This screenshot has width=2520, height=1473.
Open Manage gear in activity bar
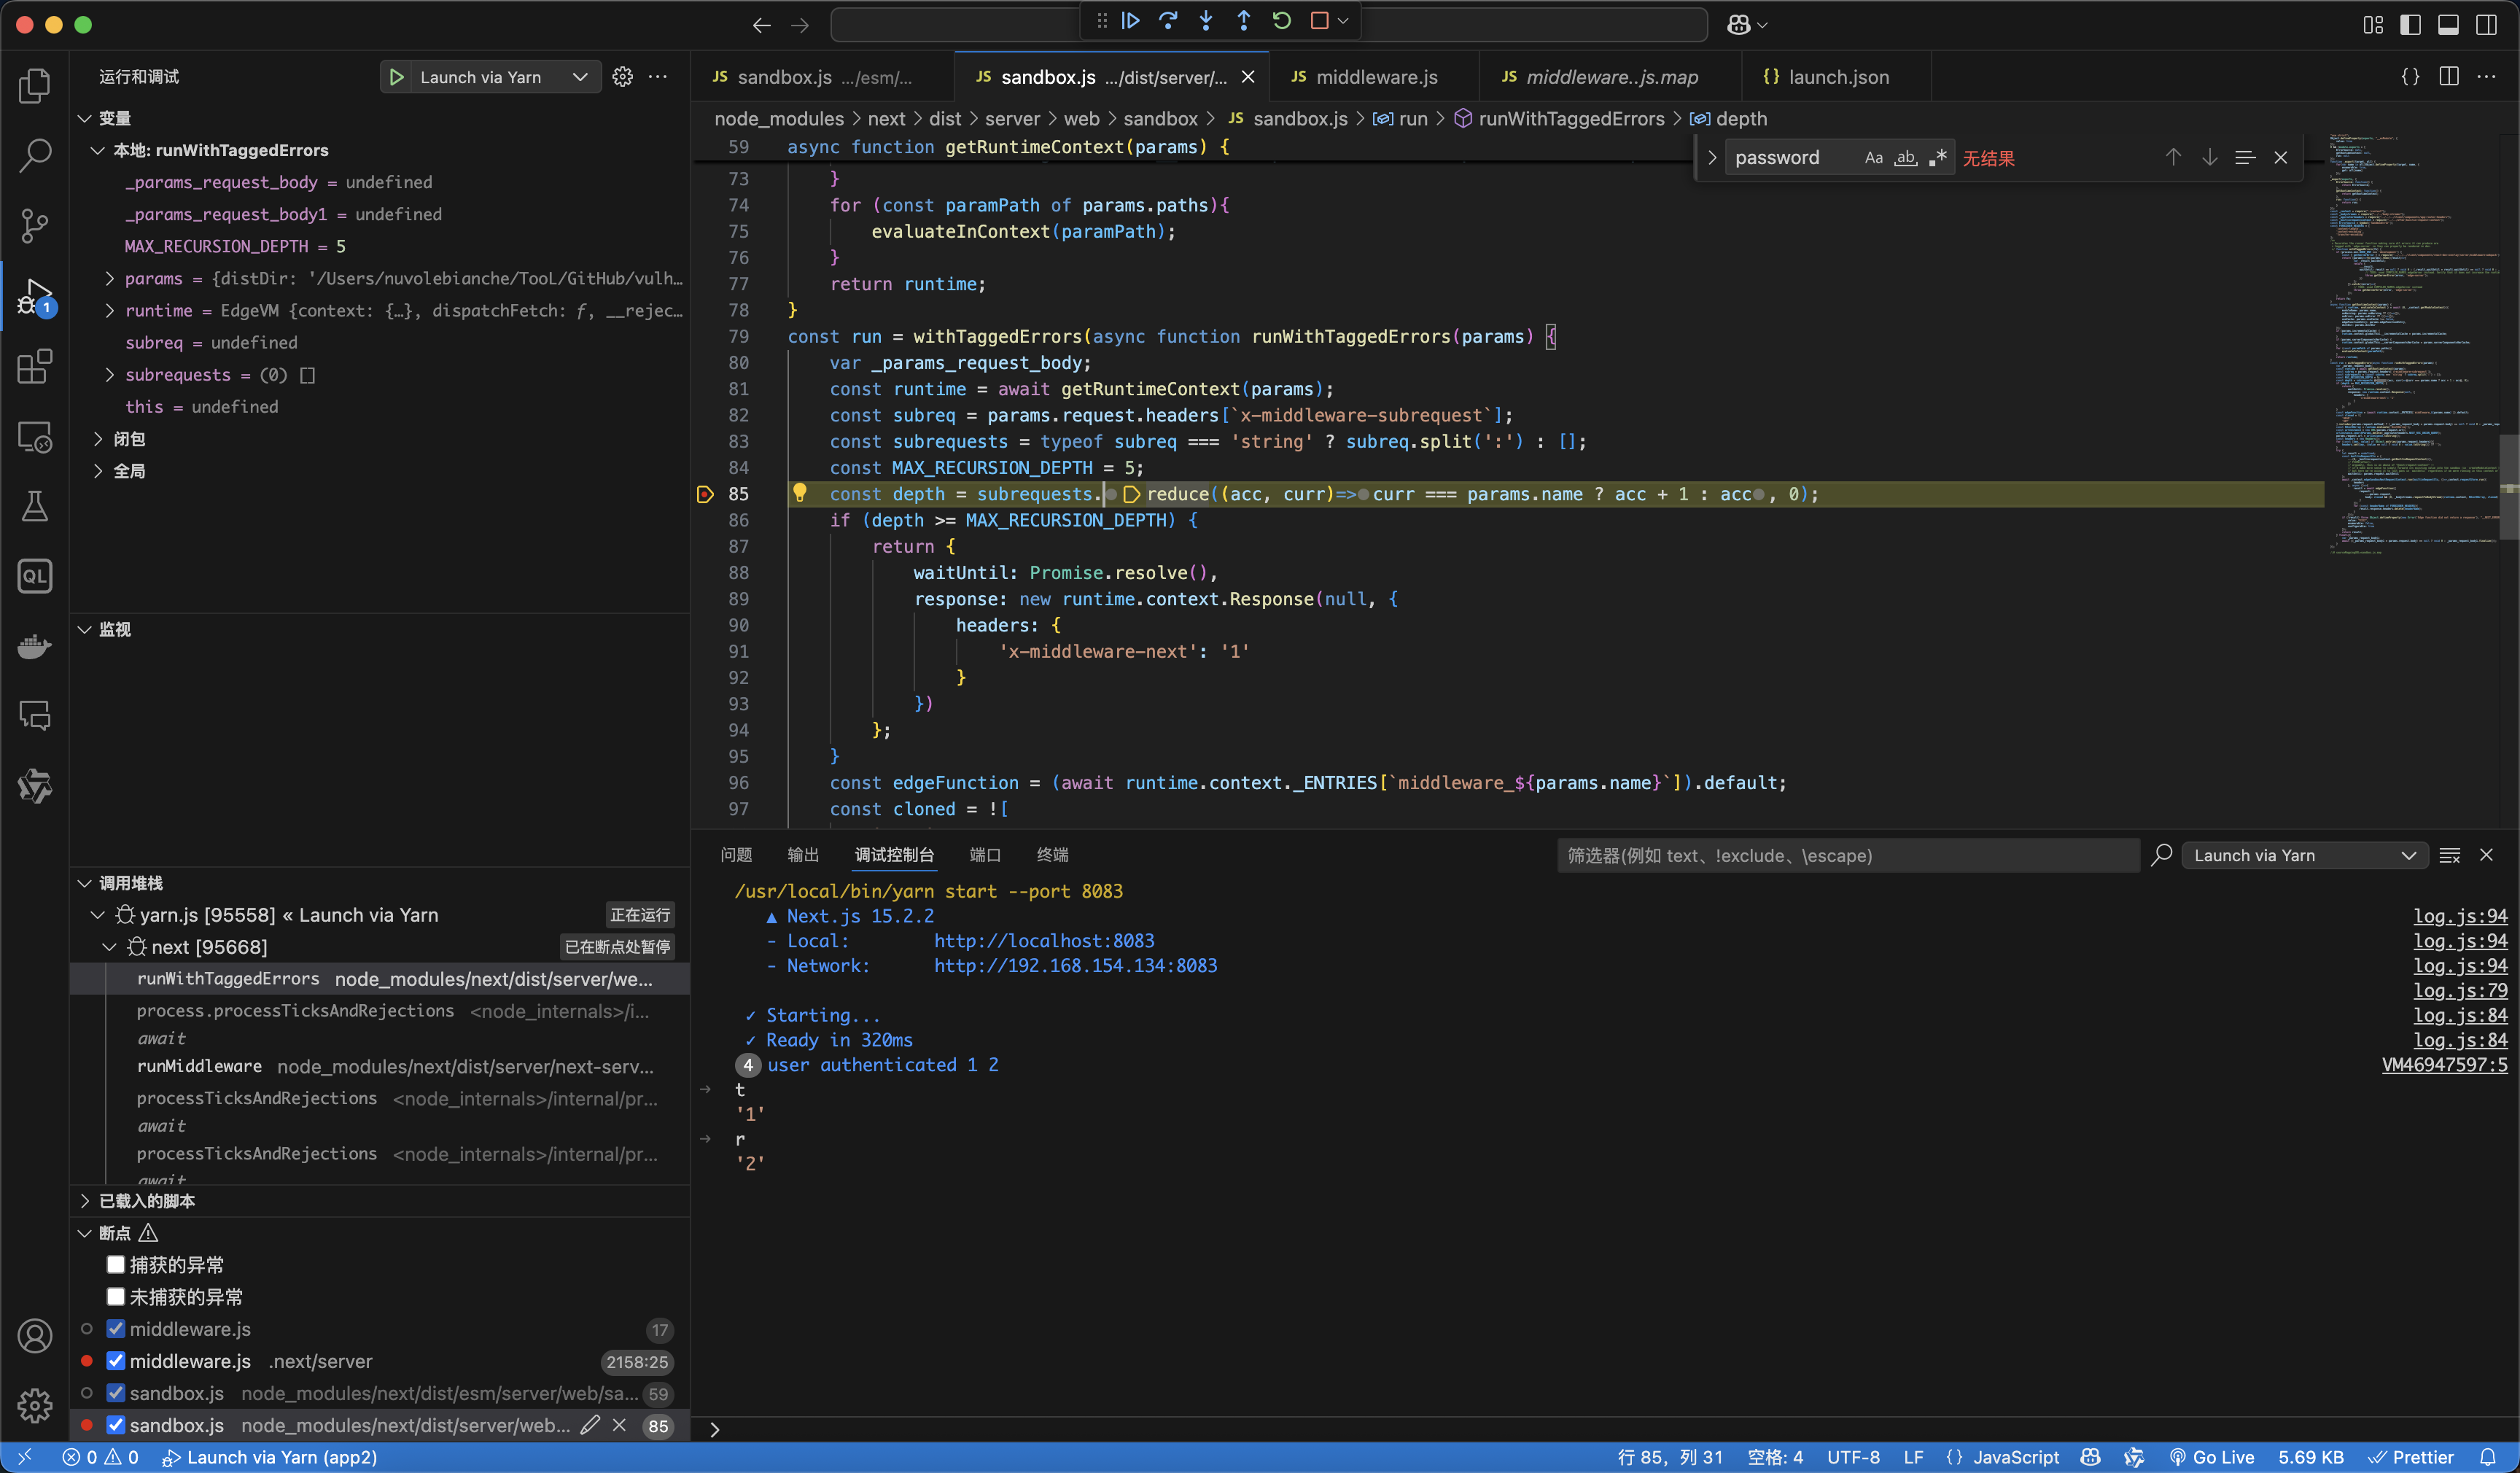[35, 1406]
